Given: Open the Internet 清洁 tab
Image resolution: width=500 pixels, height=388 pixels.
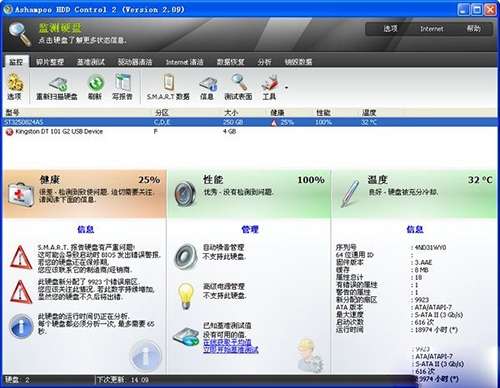Looking at the screenshot, I should click(x=184, y=62).
